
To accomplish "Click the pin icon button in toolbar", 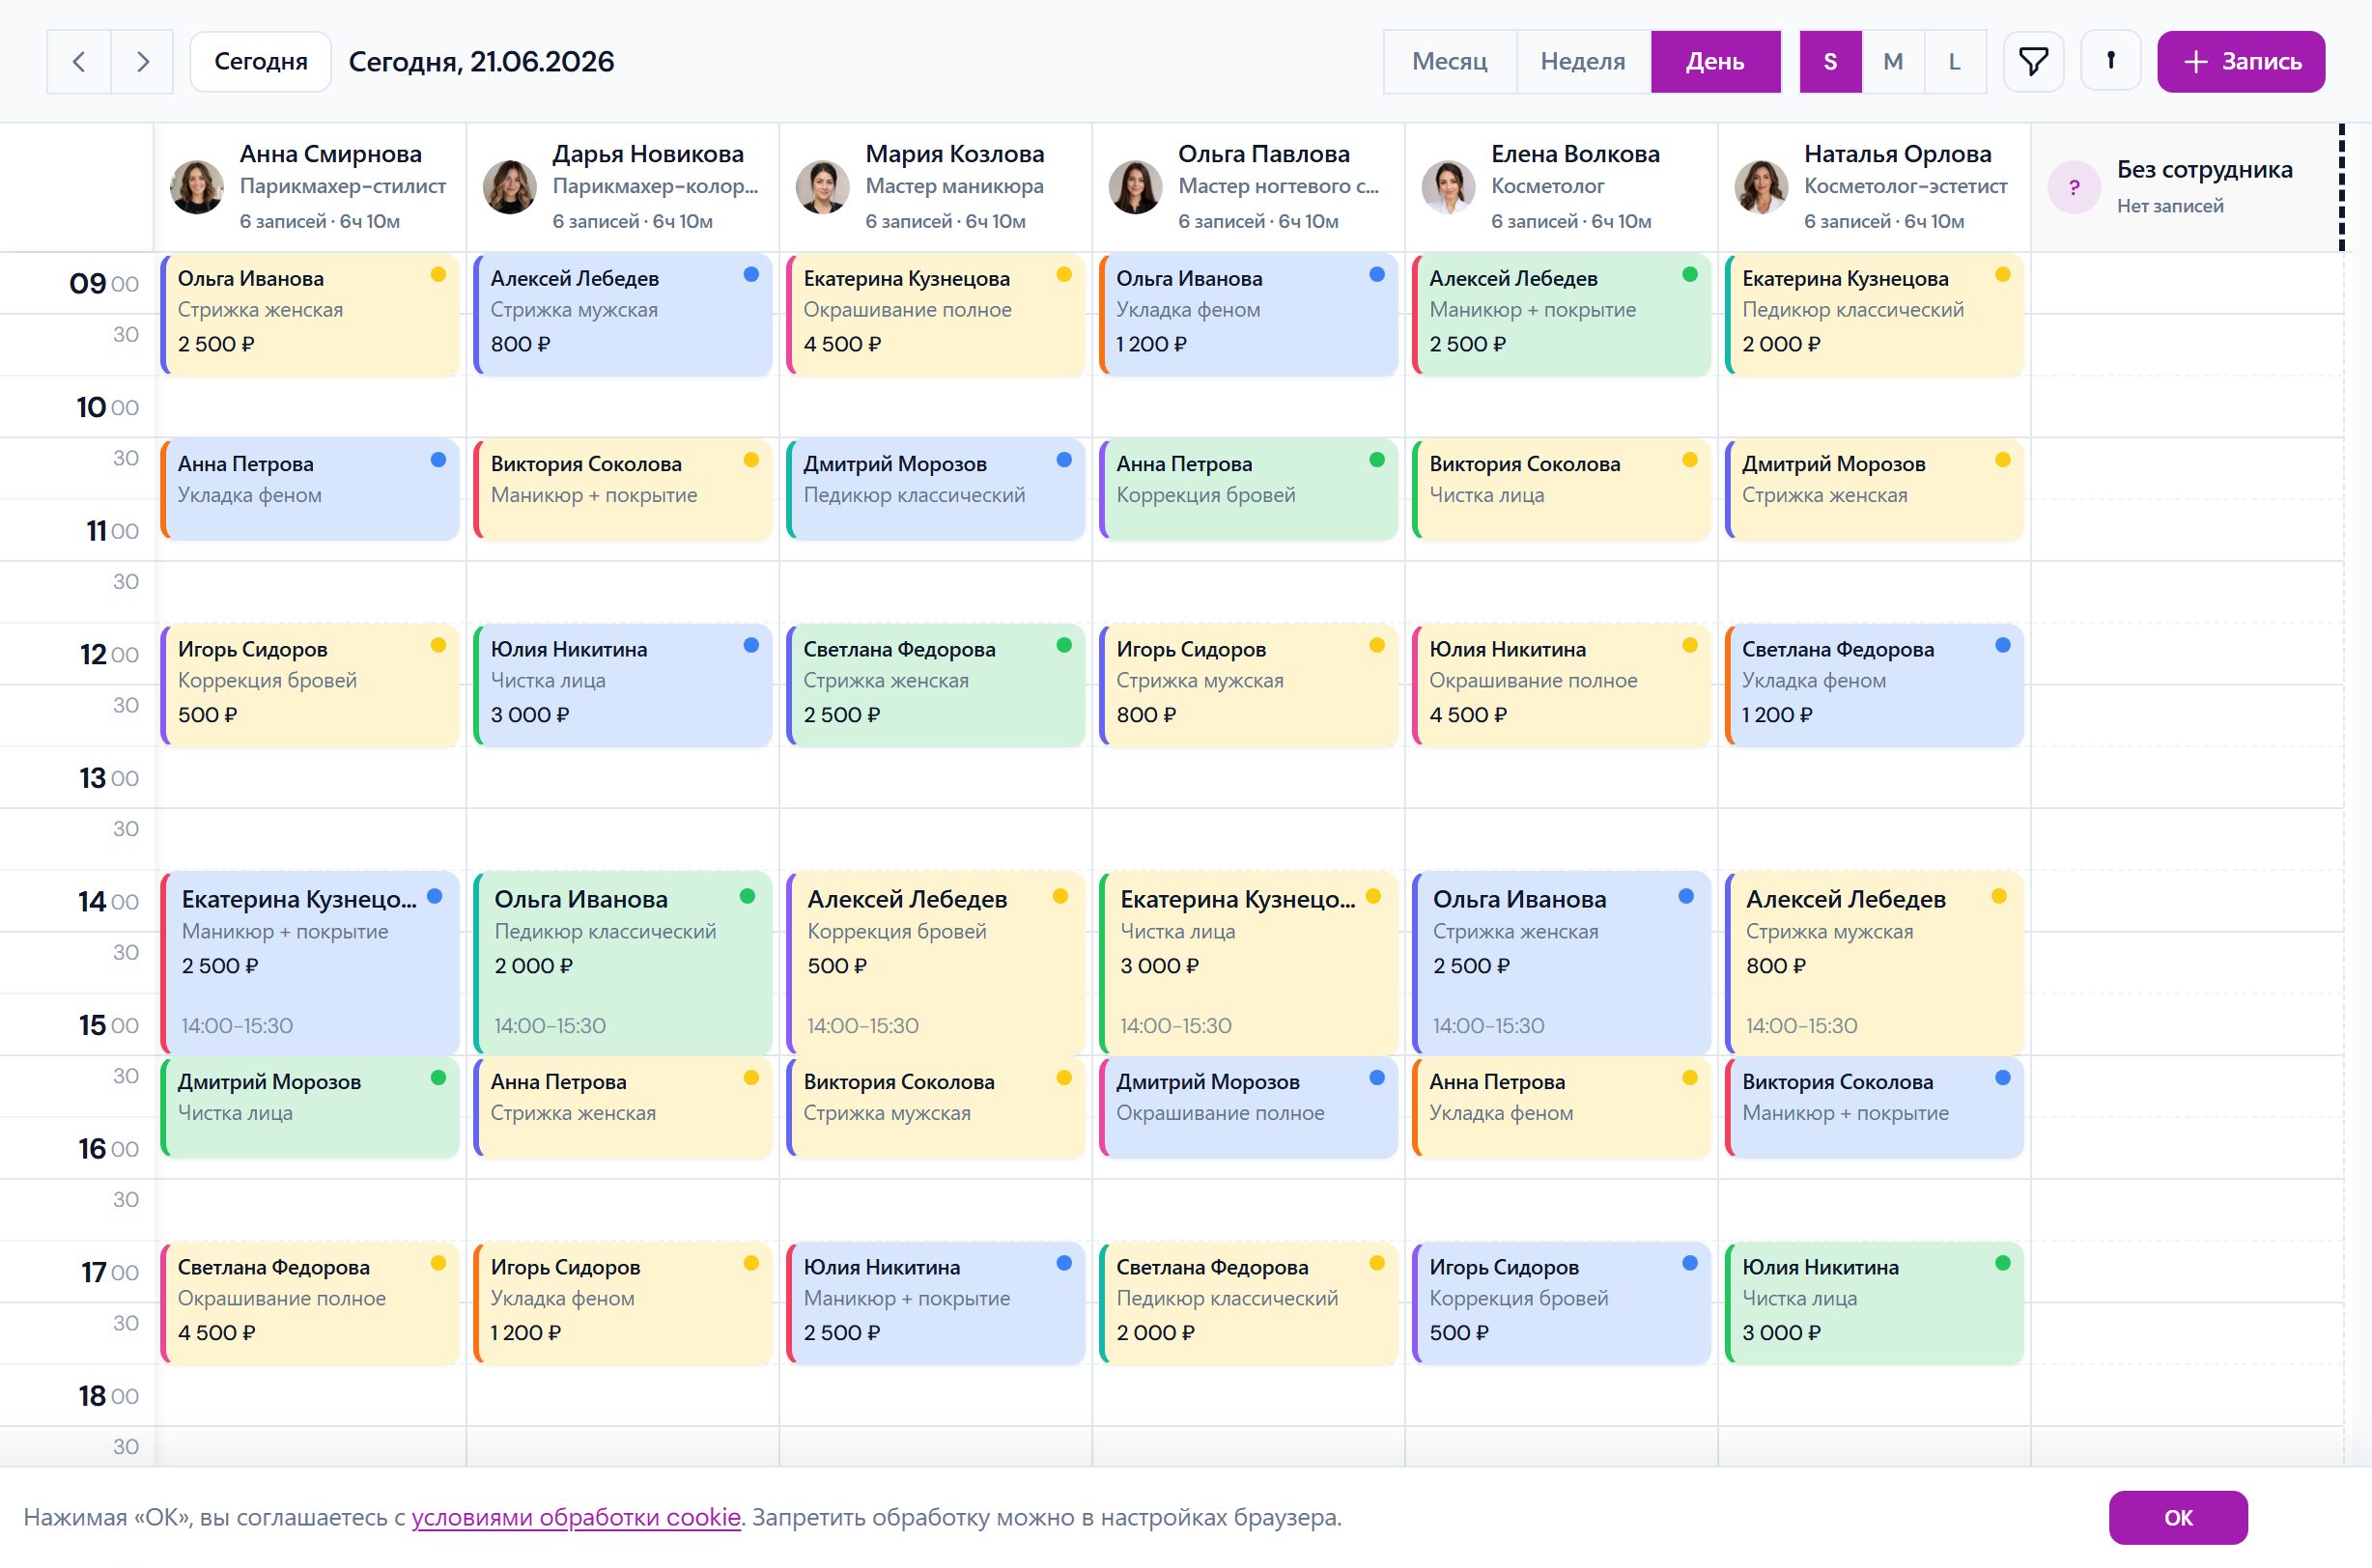I will (2110, 62).
